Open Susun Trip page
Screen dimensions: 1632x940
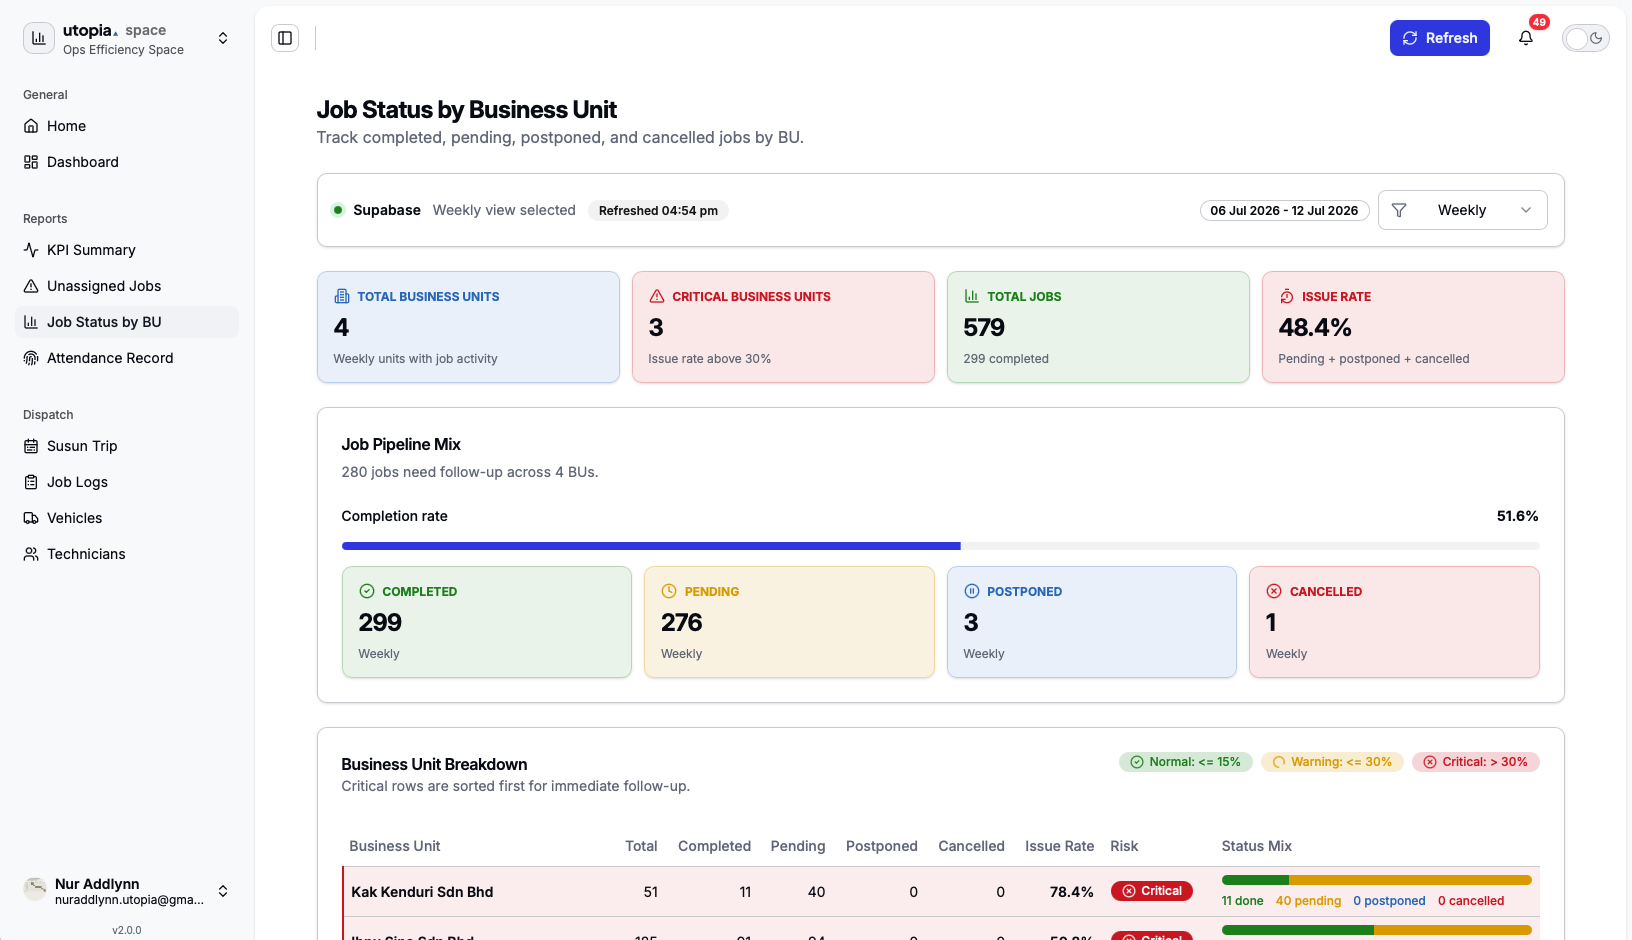pyautogui.click(x=127, y=446)
